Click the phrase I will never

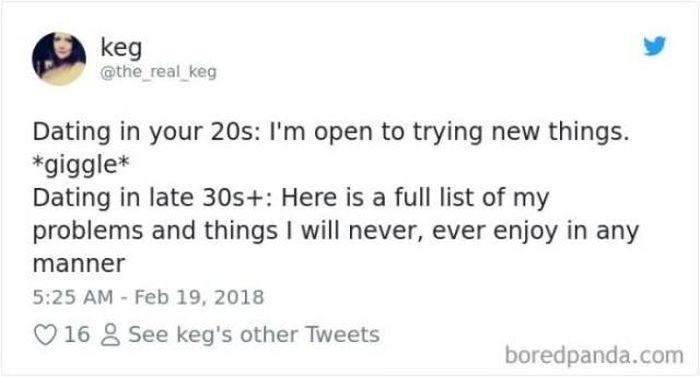pyautogui.click(x=355, y=231)
